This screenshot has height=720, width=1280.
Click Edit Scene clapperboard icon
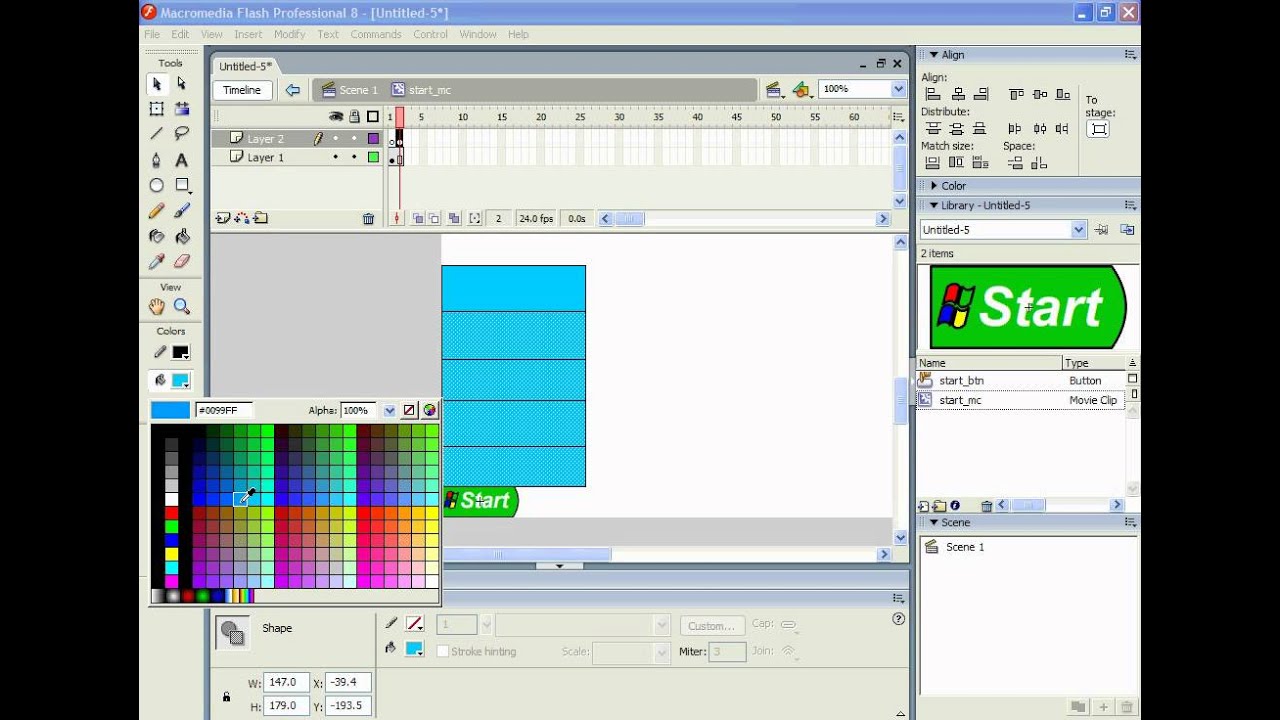(773, 90)
